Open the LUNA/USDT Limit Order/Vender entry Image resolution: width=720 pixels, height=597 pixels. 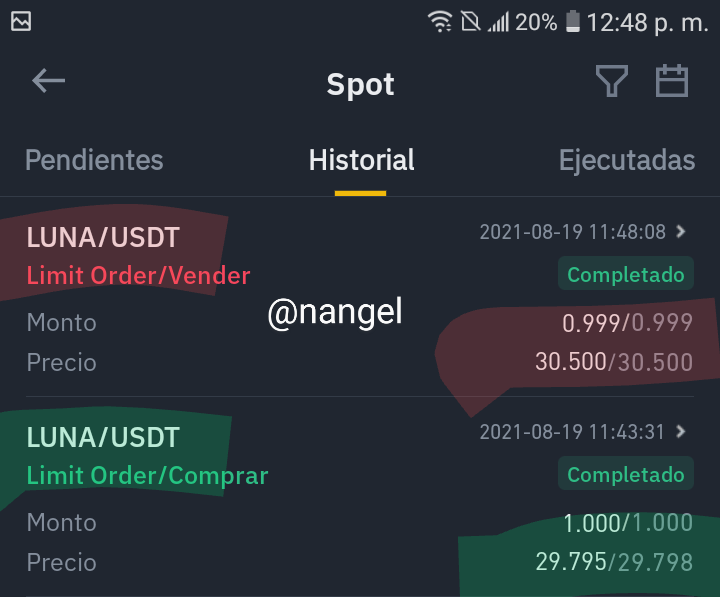(x=360, y=297)
